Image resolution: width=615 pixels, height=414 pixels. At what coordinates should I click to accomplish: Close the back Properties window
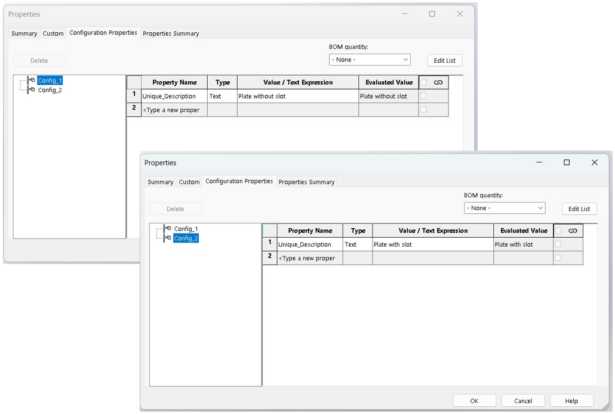click(x=460, y=14)
